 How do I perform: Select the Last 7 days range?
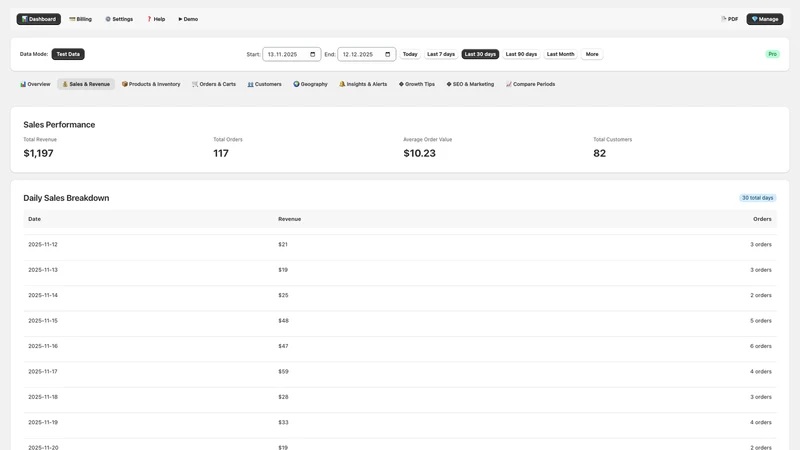tap(441, 54)
